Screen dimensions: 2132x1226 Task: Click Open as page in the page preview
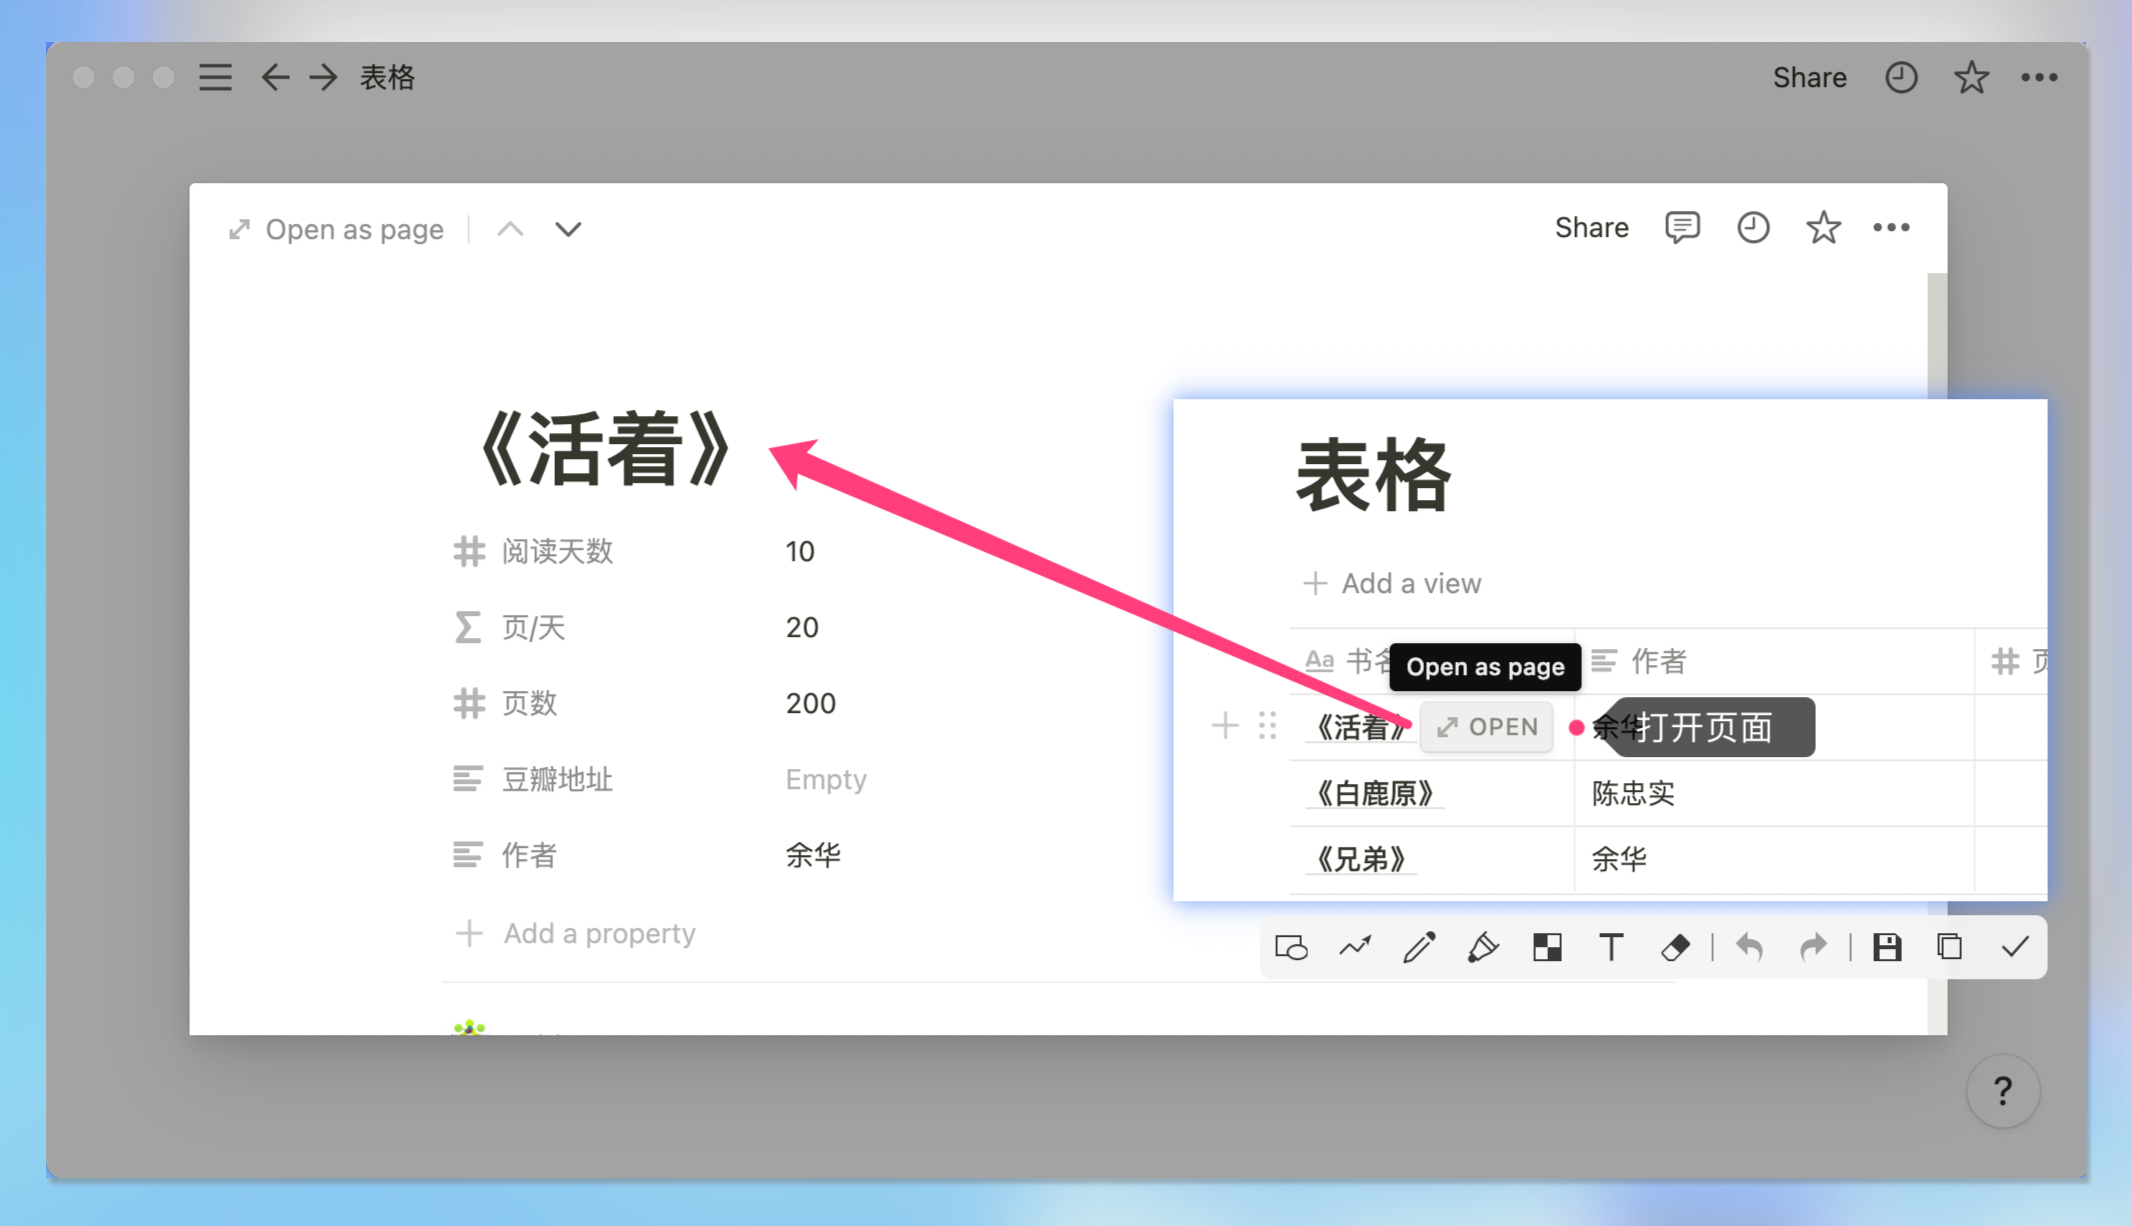(x=336, y=229)
